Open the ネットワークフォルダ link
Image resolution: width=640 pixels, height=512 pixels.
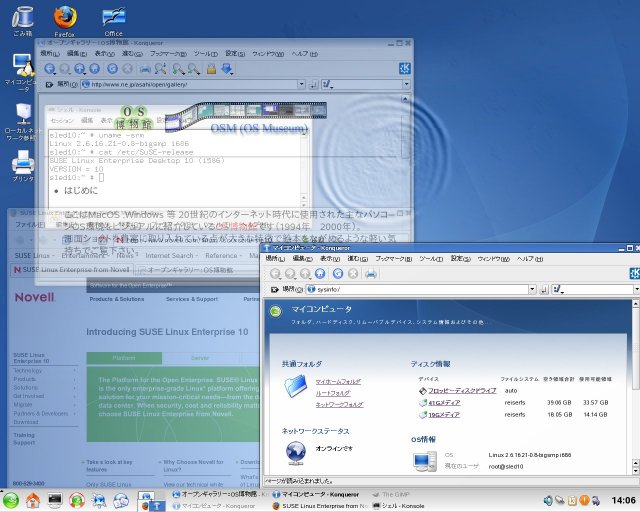pyautogui.click(x=339, y=405)
